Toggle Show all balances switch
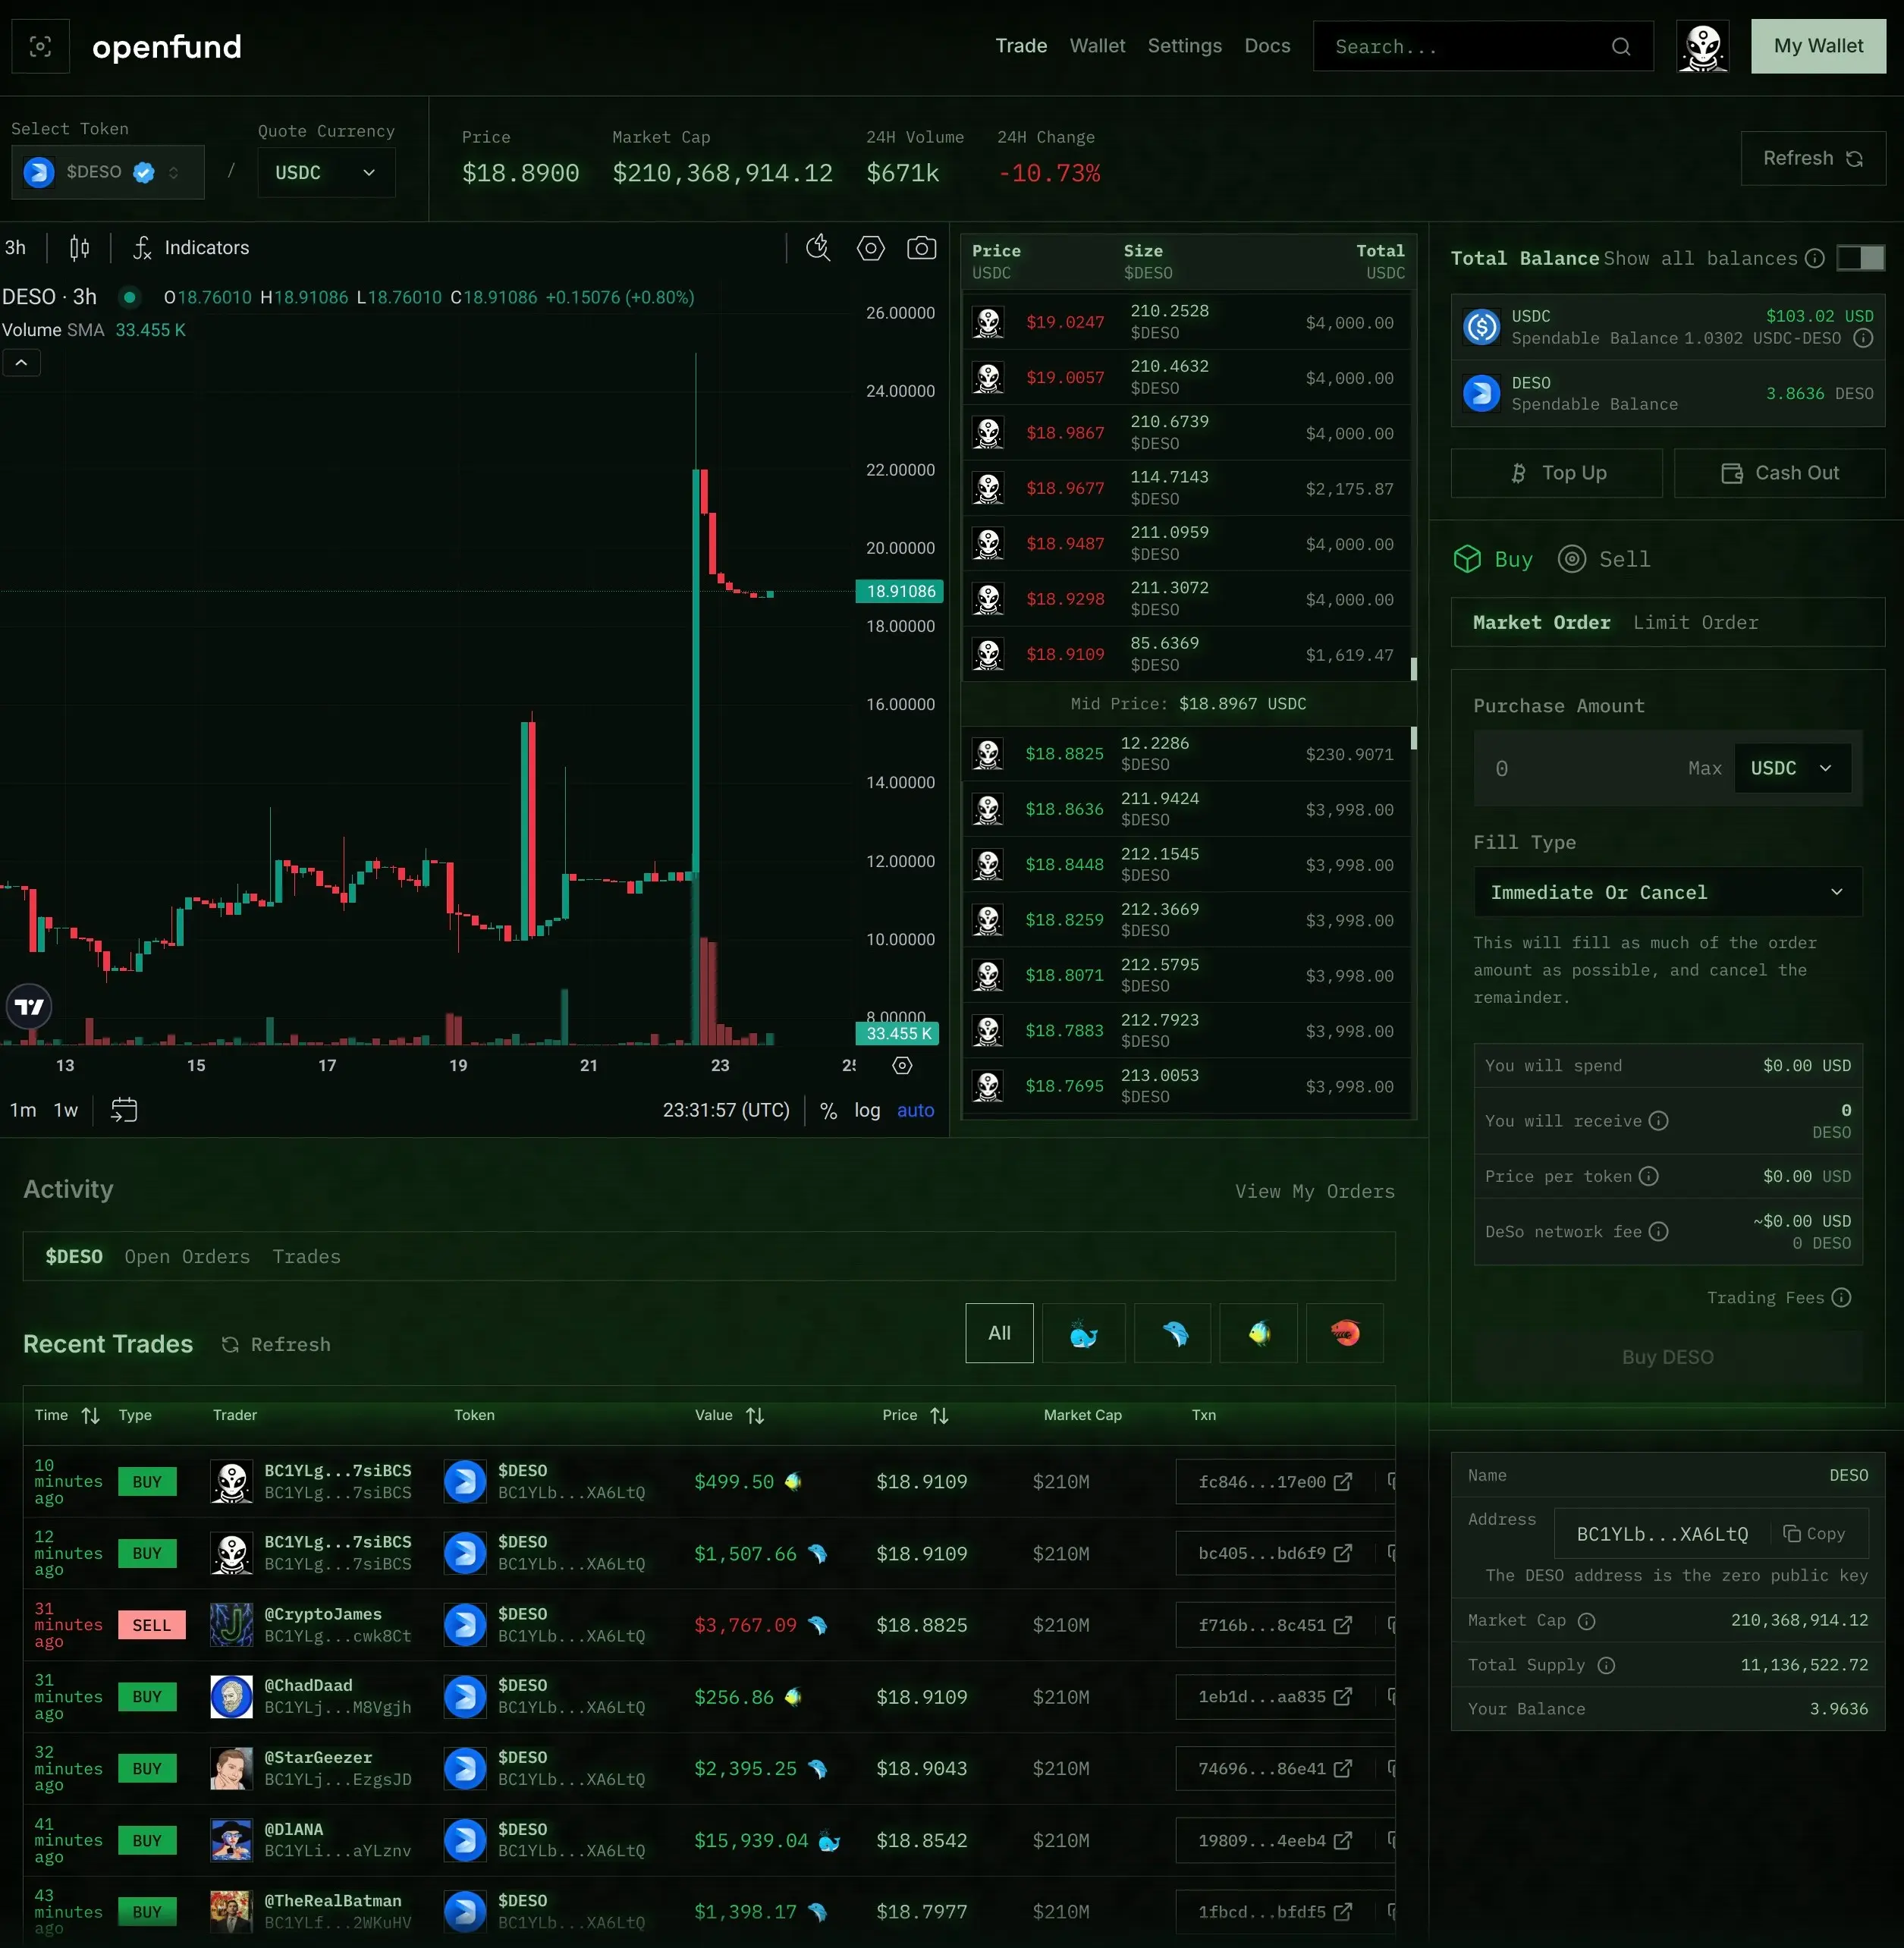Screen dimensions: 1904x1948 pos(1860,258)
